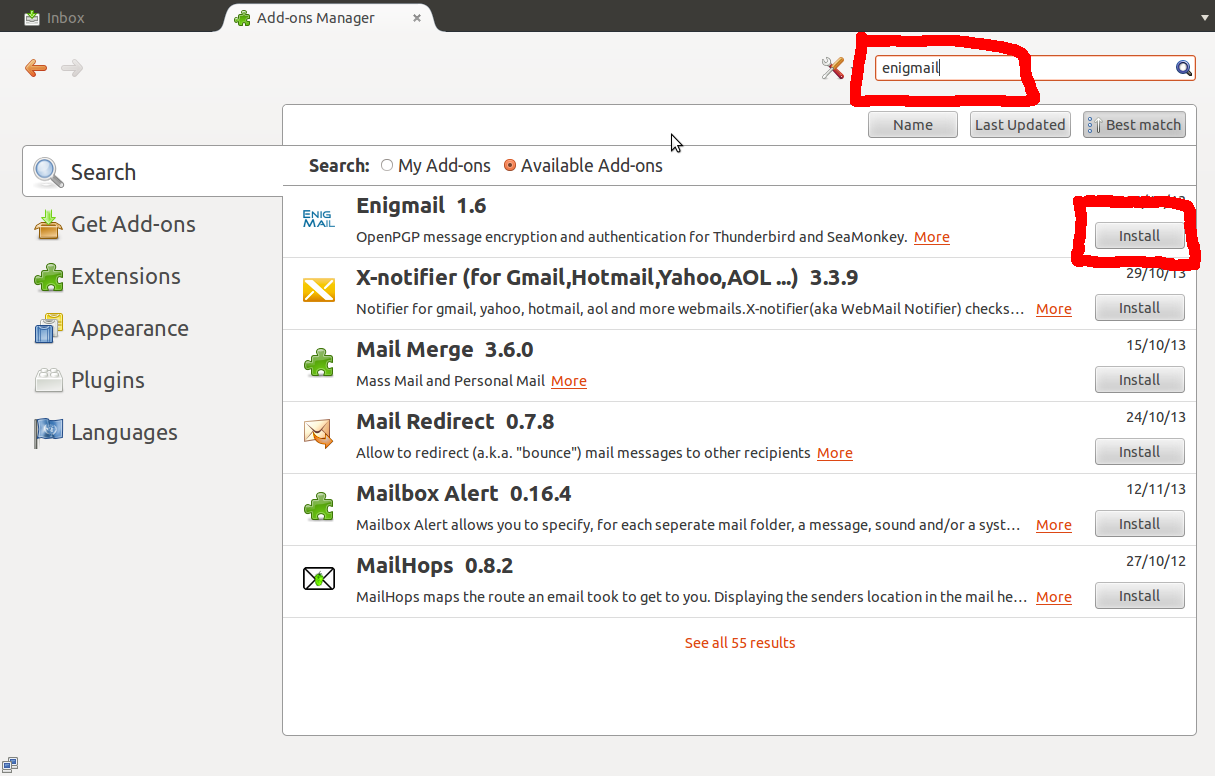Click the Mail Merge description 'Mass Mail and Personal Mail'

(450, 381)
